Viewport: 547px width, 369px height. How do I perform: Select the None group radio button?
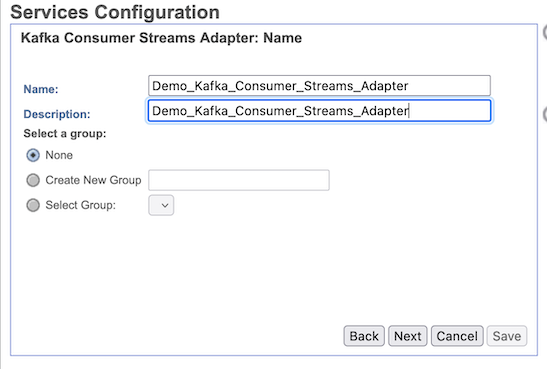tap(33, 155)
